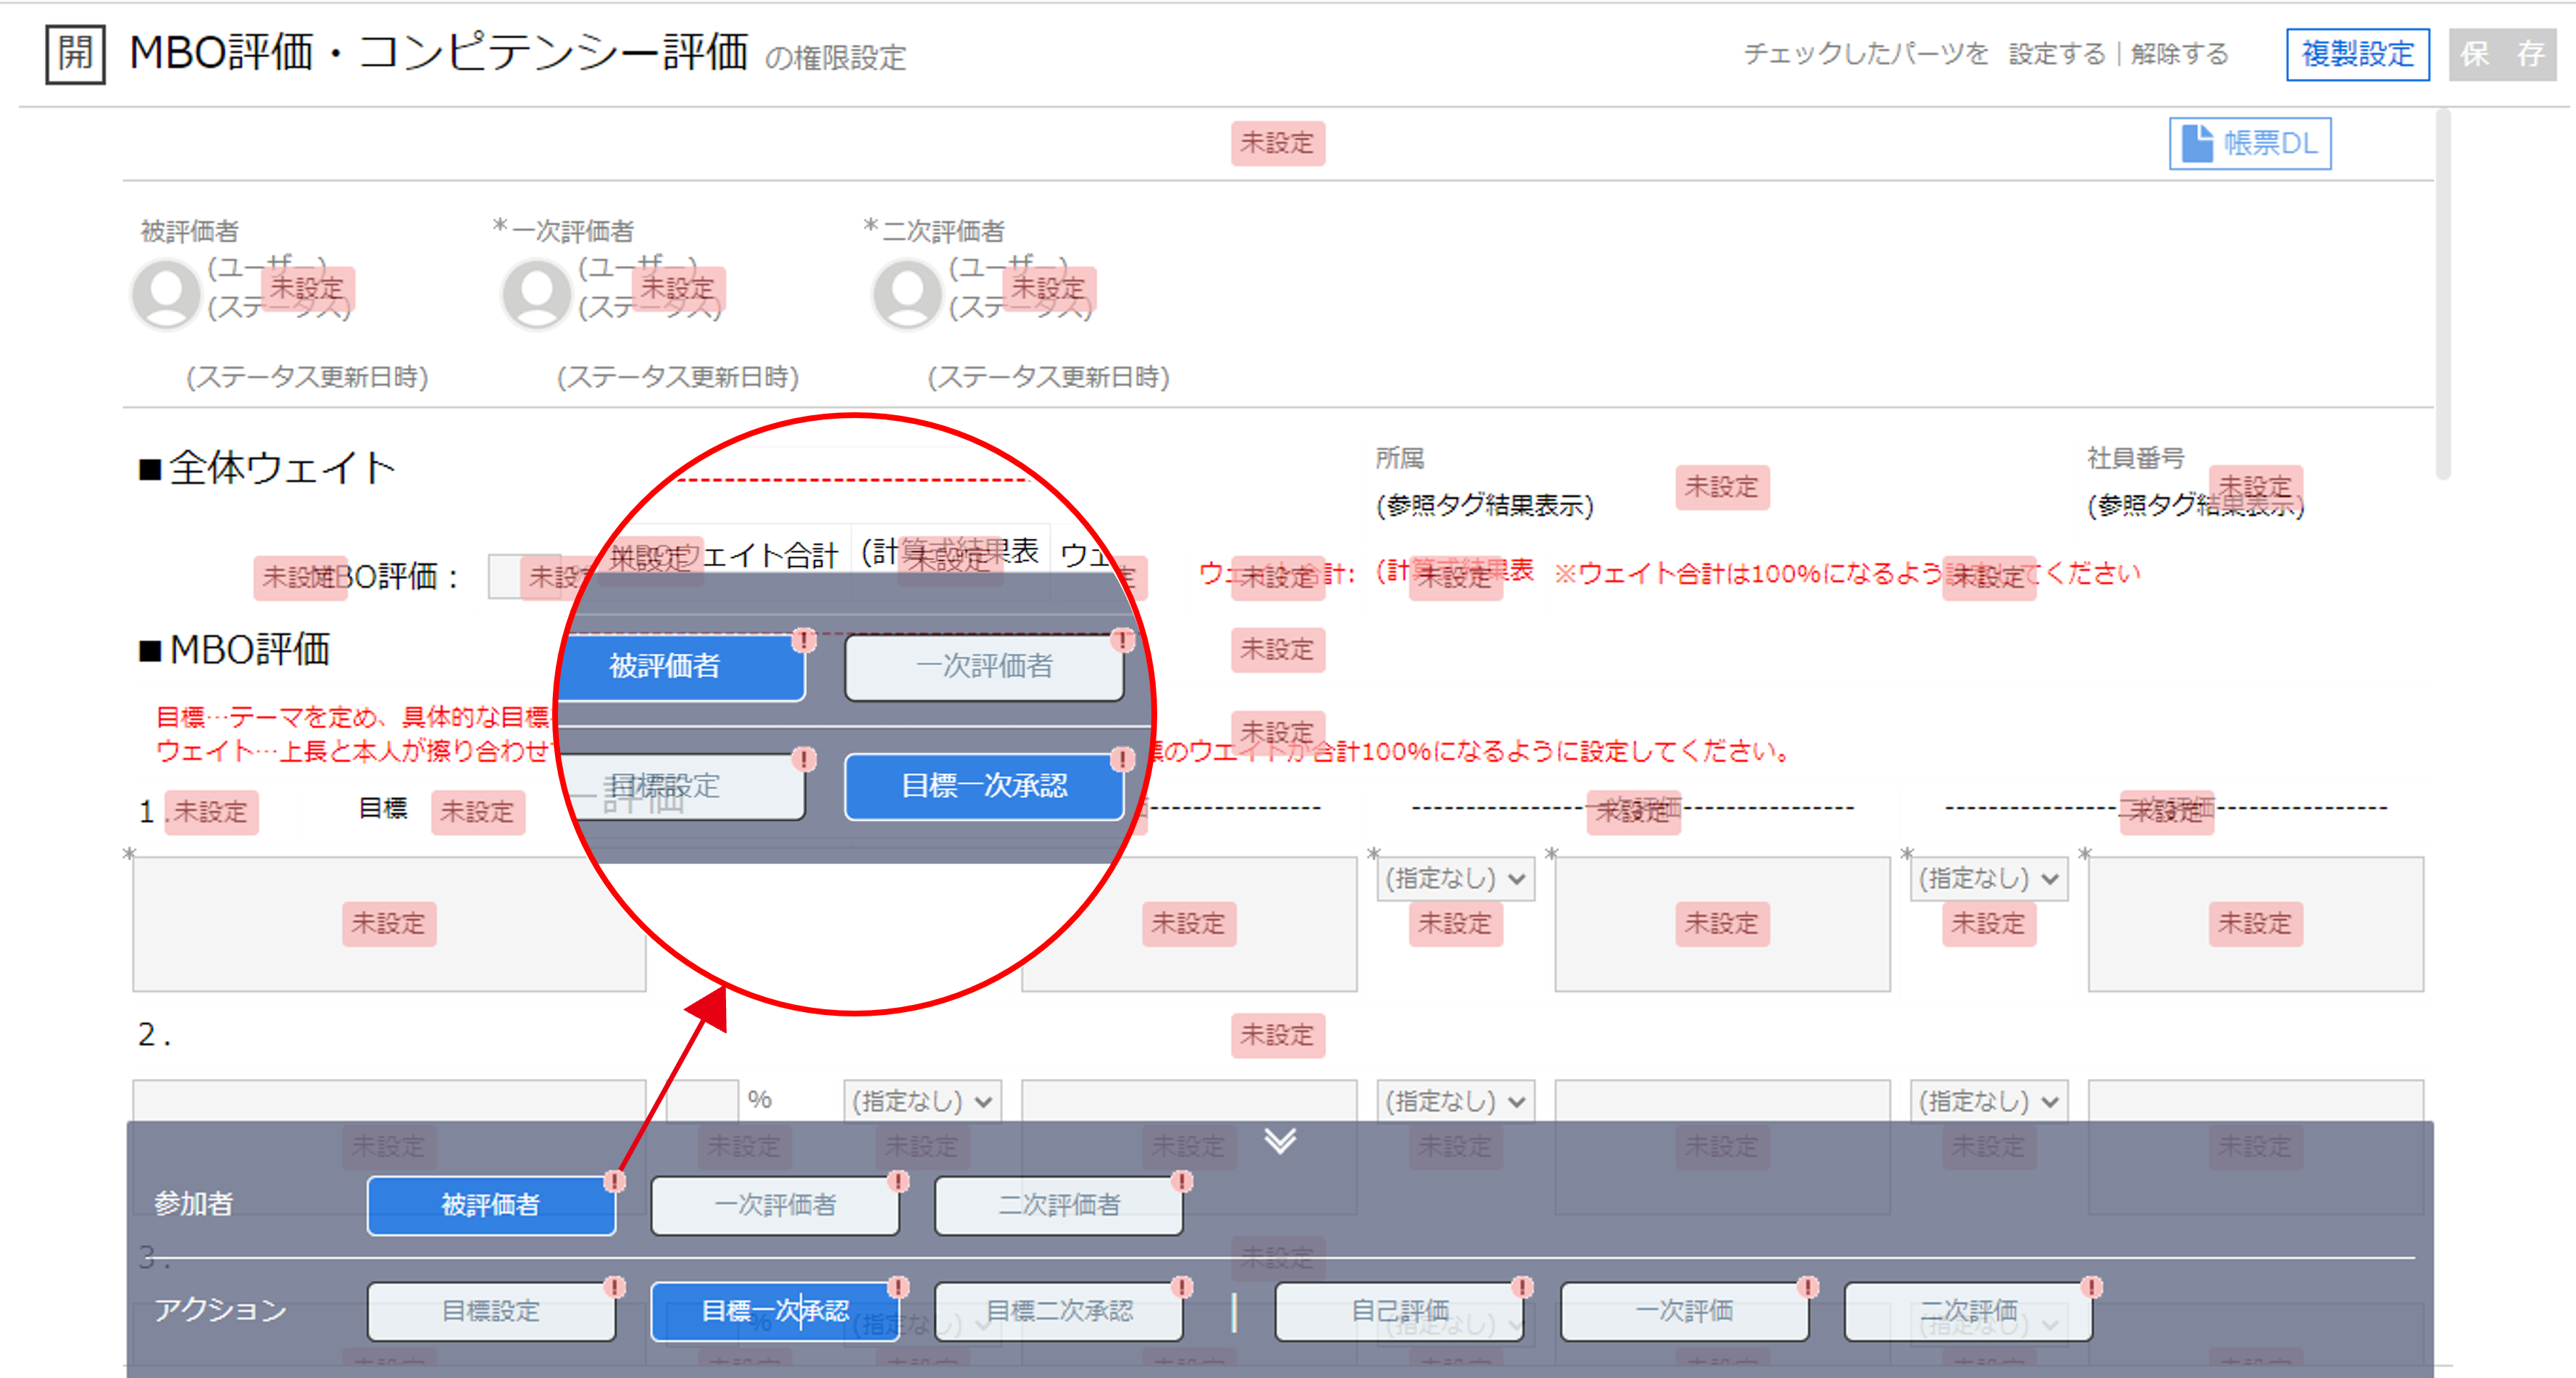The height and width of the screenshot is (1378, 2576).
Task: Click the 被評価者 user avatar icon
Action: click(x=167, y=293)
